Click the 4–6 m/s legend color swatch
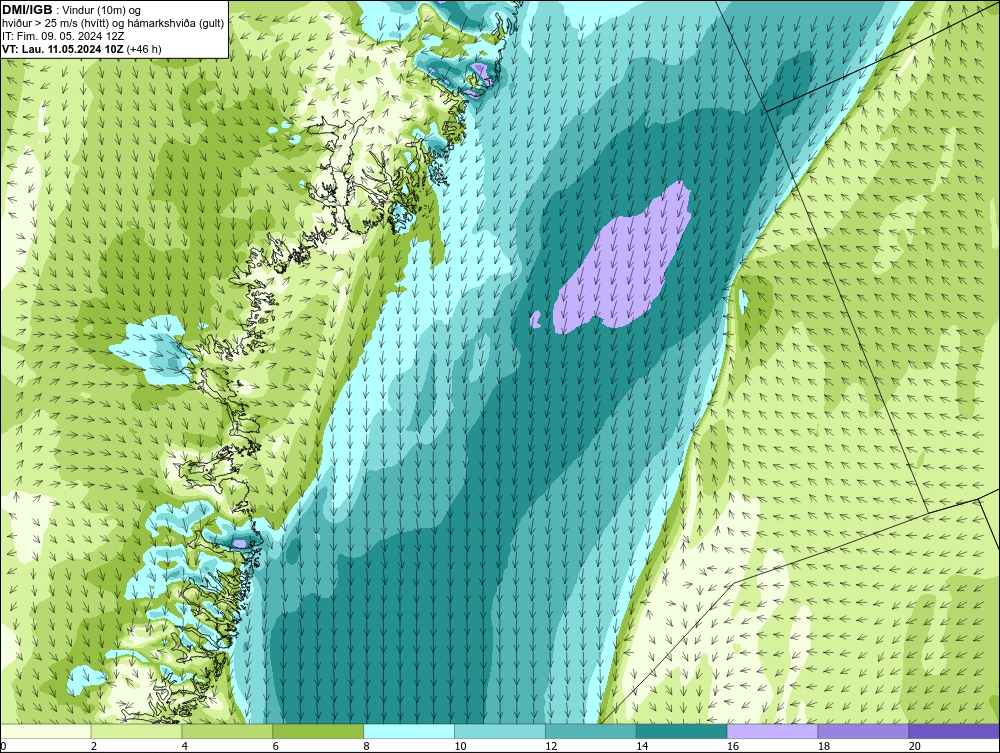The height and width of the screenshot is (753, 1000). 227,731
